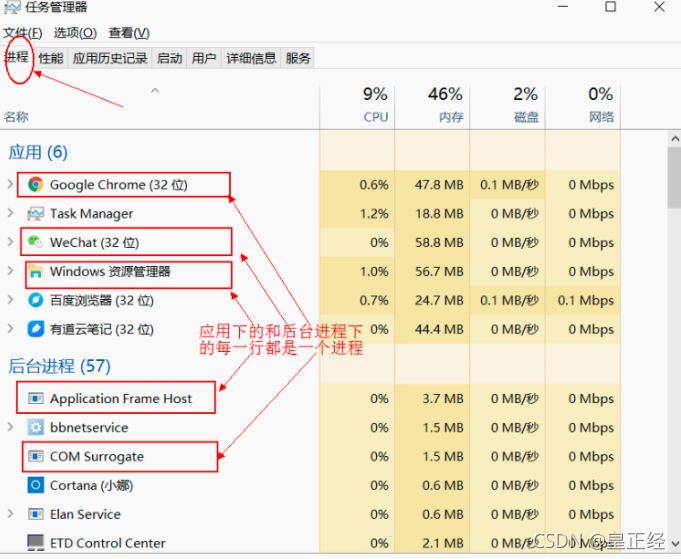Switch to the 性能 tab
Image resolution: width=681 pixels, height=559 pixels.
click(50, 58)
